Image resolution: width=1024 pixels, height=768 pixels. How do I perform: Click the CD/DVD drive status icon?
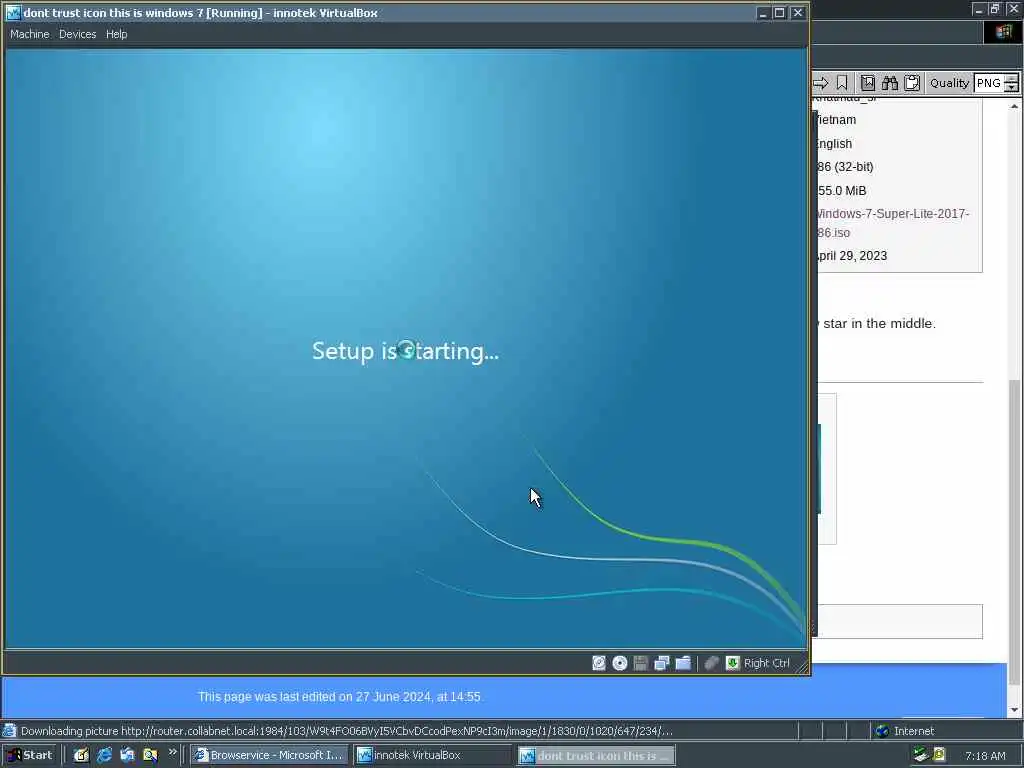click(x=620, y=663)
